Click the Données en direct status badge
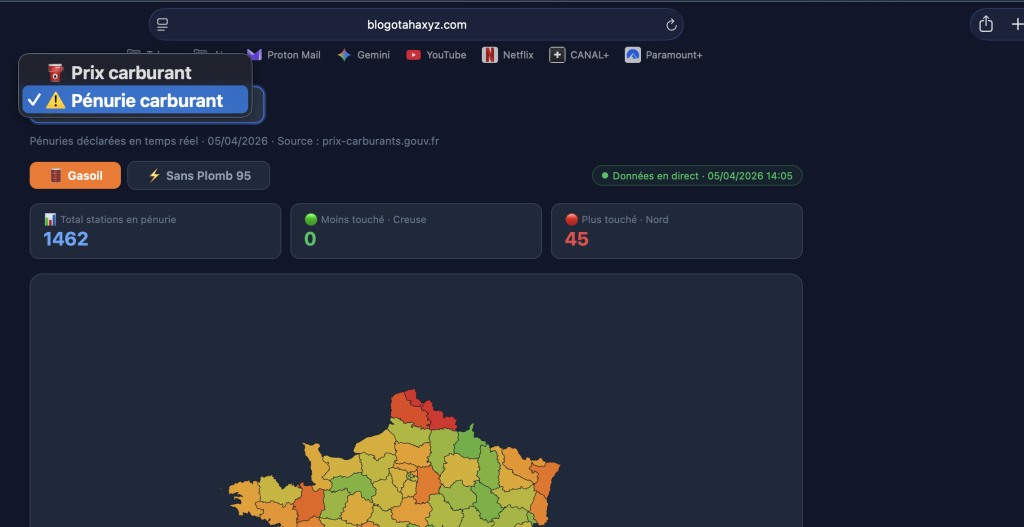This screenshot has width=1024, height=527. point(697,176)
